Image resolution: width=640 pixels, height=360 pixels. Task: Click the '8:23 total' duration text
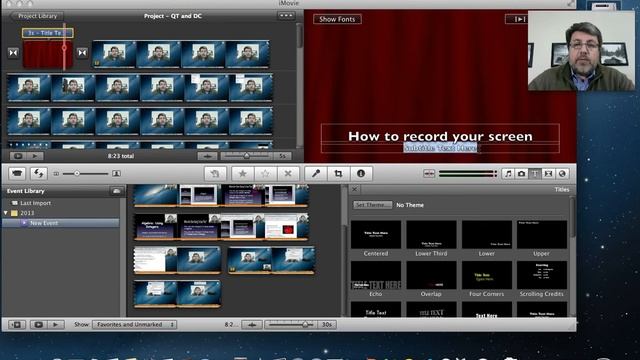[x=121, y=156]
